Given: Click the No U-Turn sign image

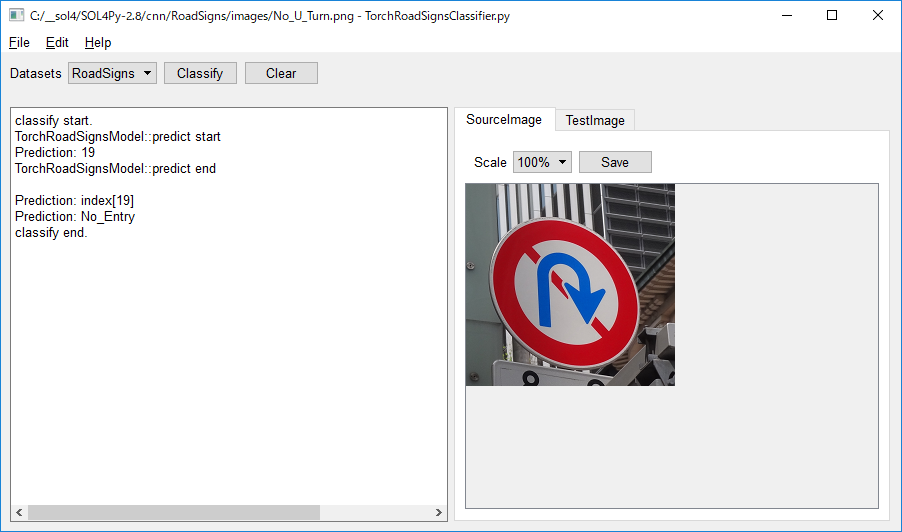Looking at the screenshot, I should [570, 285].
